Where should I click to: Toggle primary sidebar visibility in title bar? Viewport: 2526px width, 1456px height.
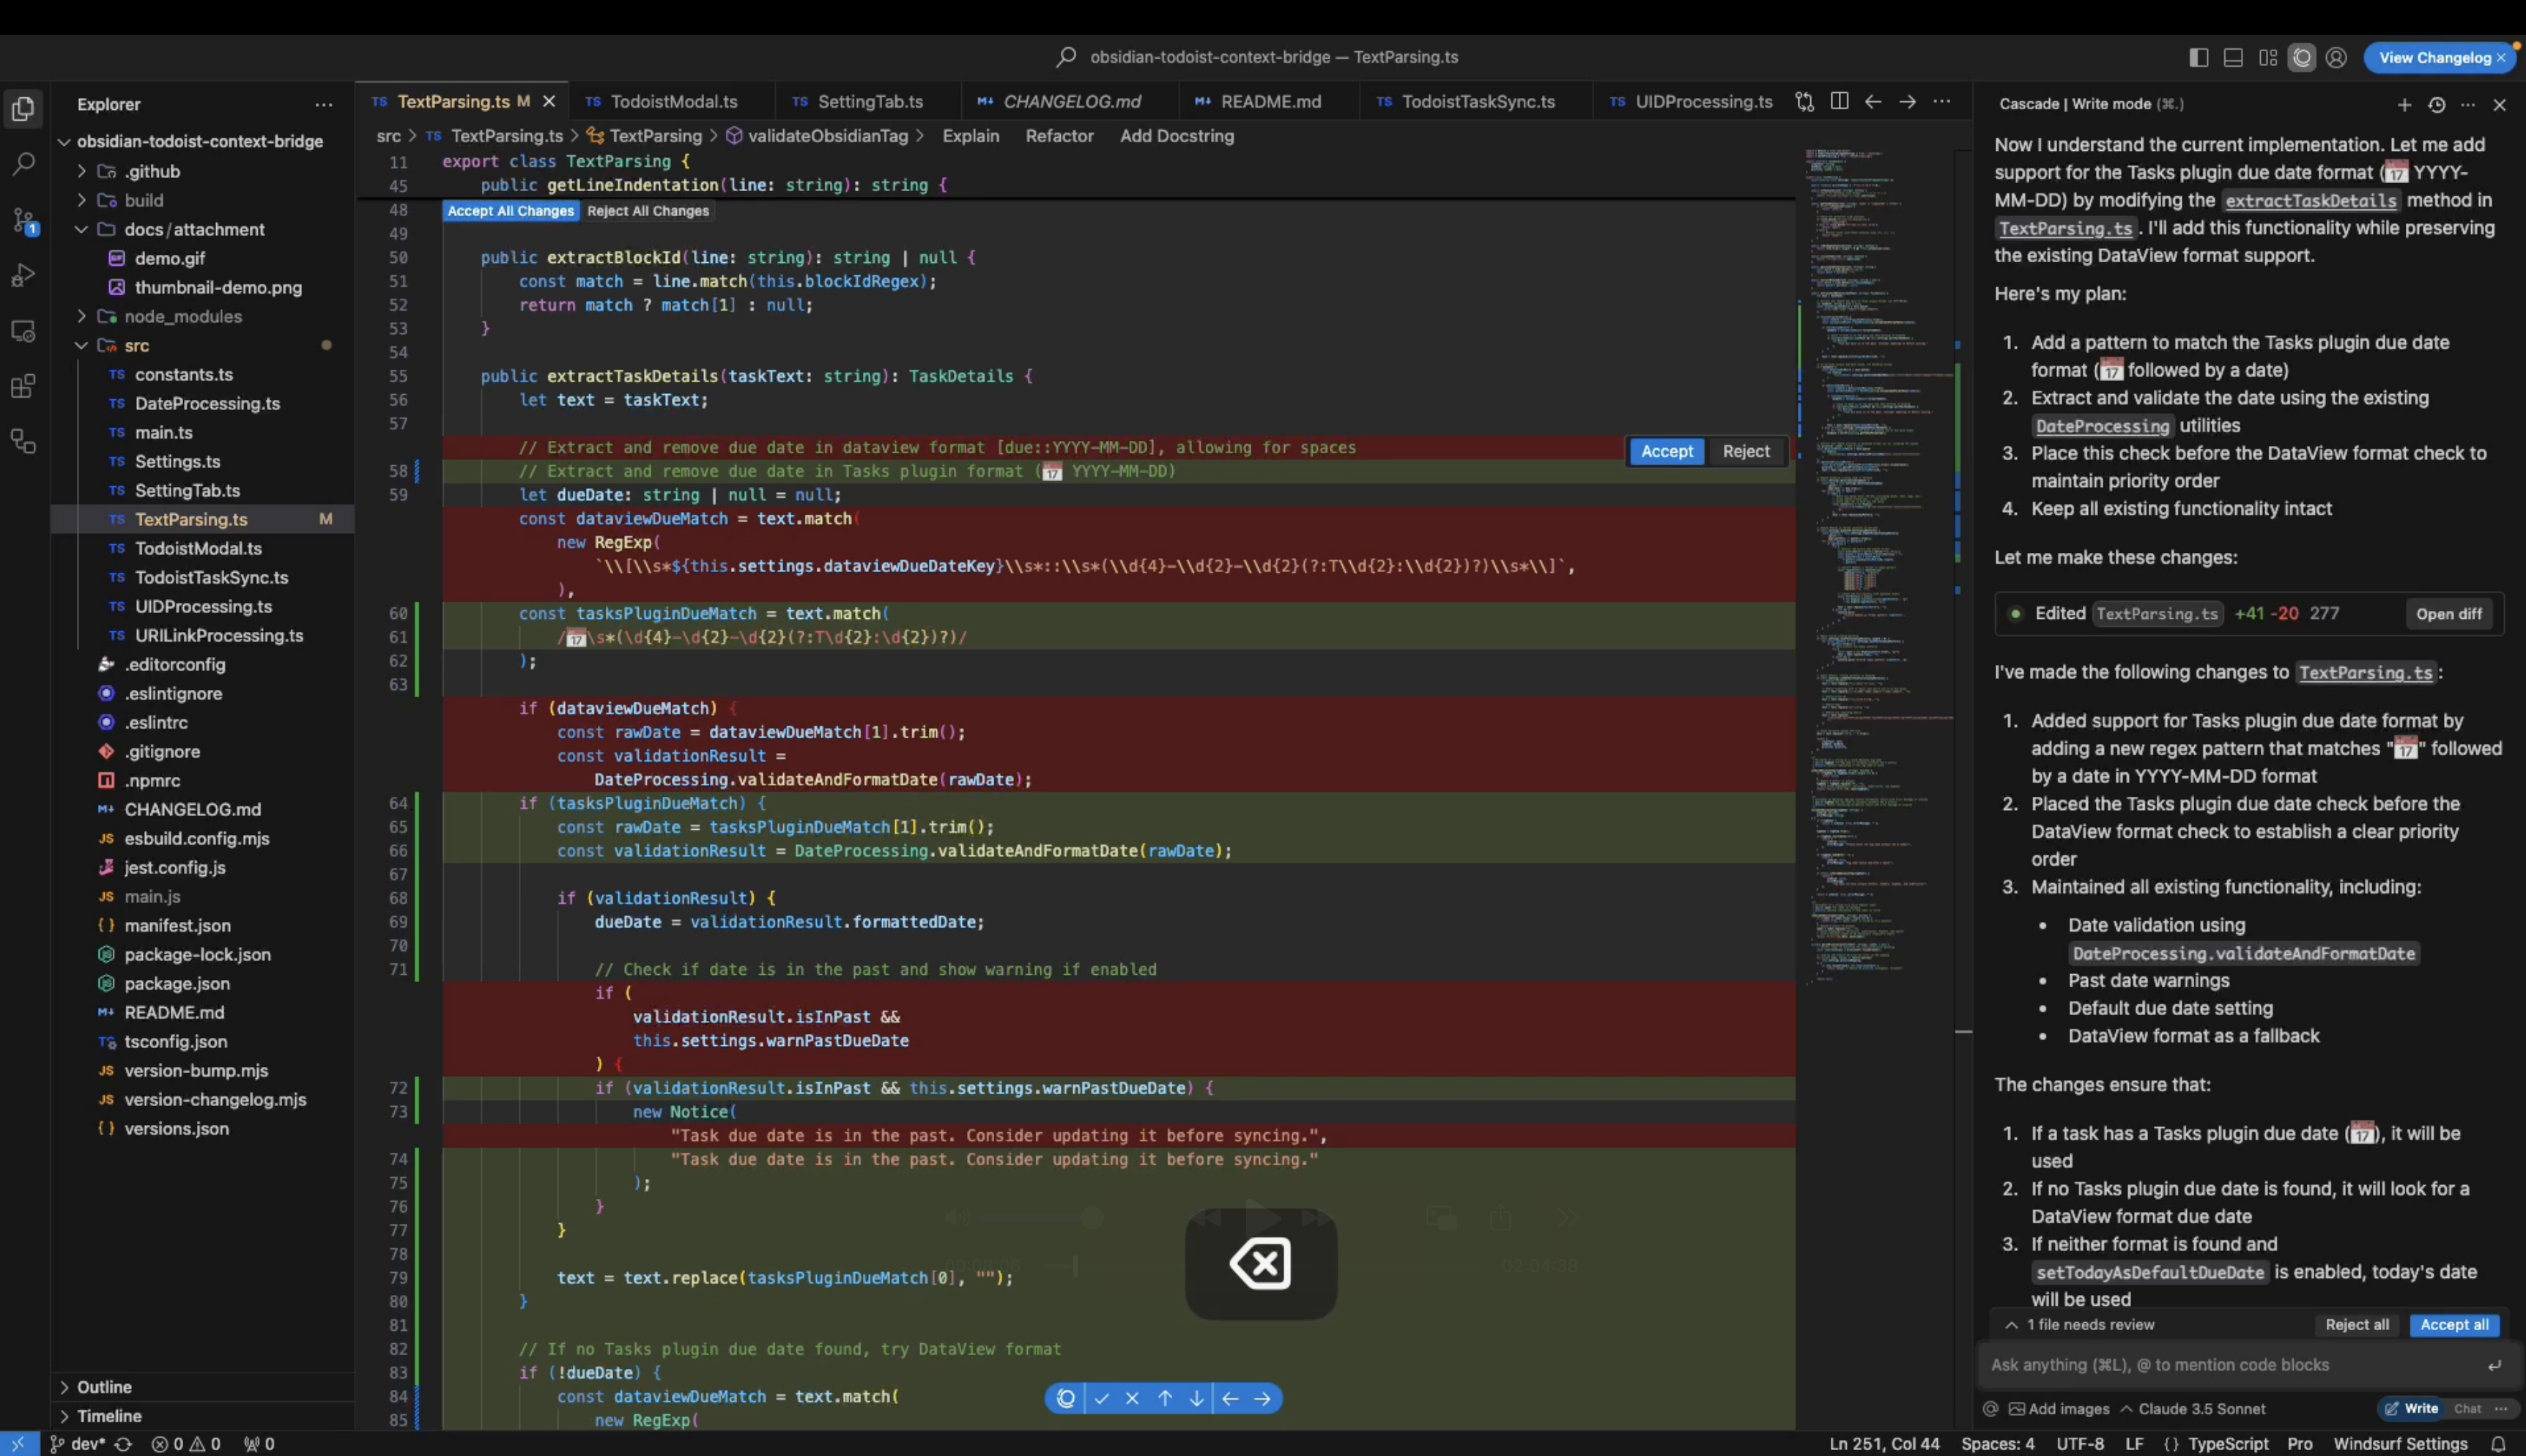(2198, 58)
